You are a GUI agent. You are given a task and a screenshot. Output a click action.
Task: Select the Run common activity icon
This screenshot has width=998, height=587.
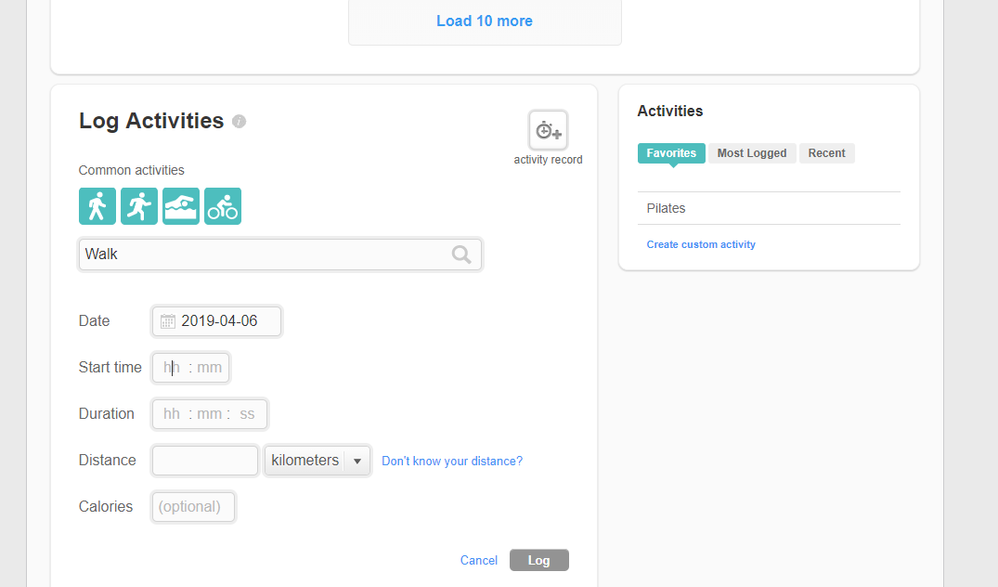pos(139,207)
